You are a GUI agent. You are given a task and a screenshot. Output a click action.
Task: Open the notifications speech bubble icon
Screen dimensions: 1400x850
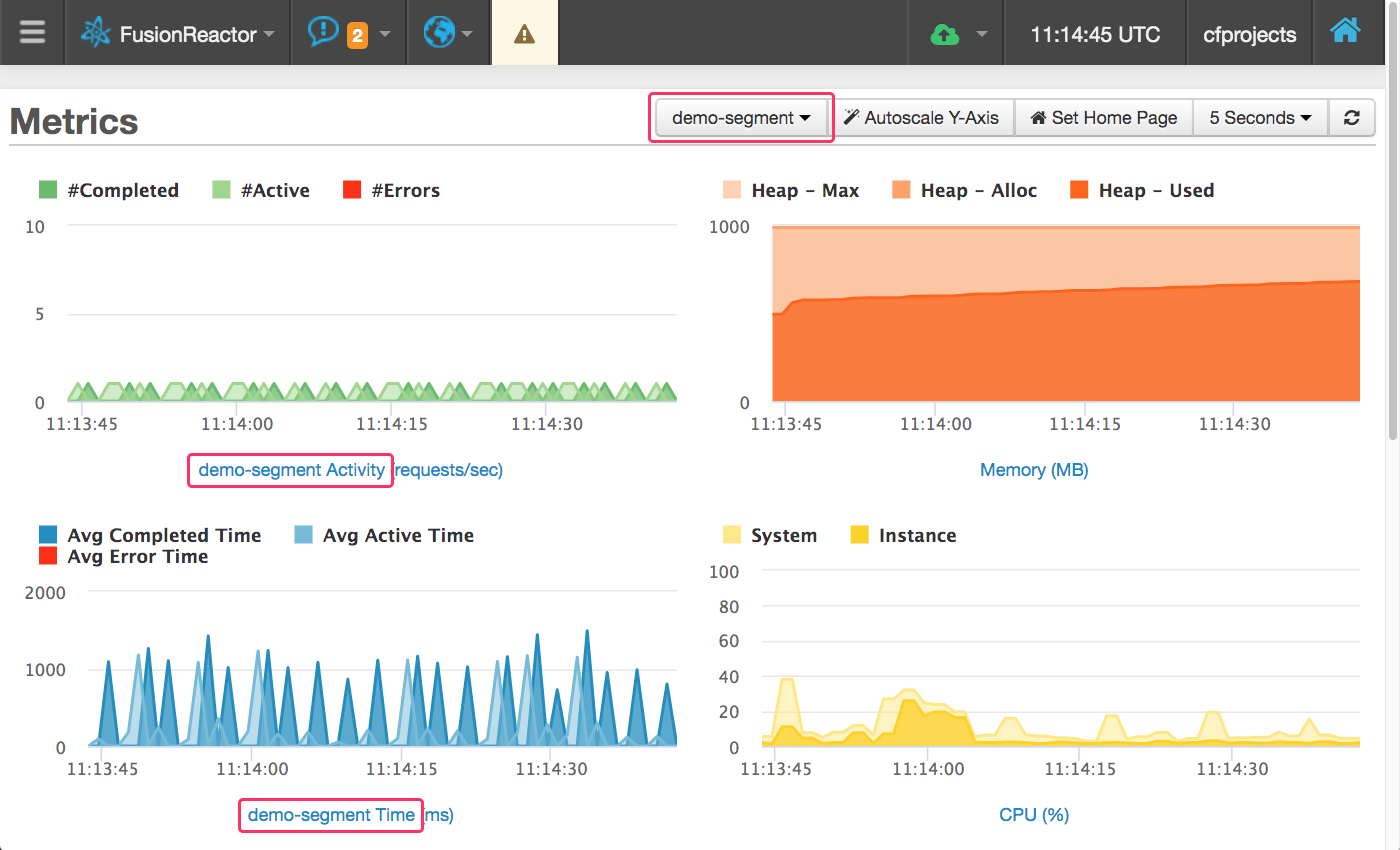point(323,33)
